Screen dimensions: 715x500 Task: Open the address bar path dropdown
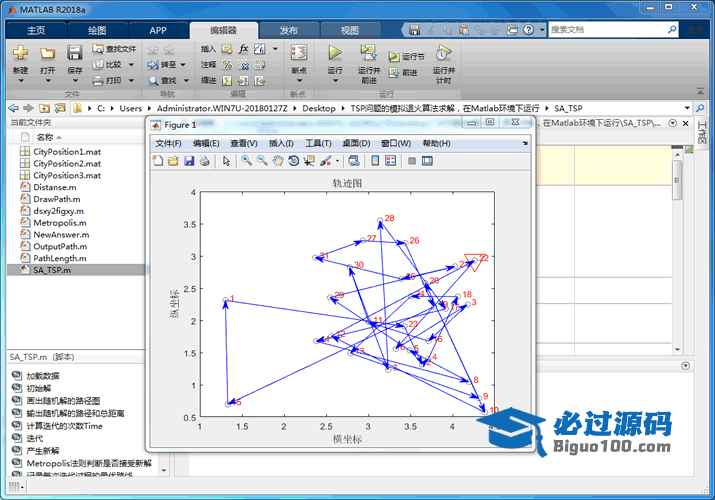click(x=687, y=108)
